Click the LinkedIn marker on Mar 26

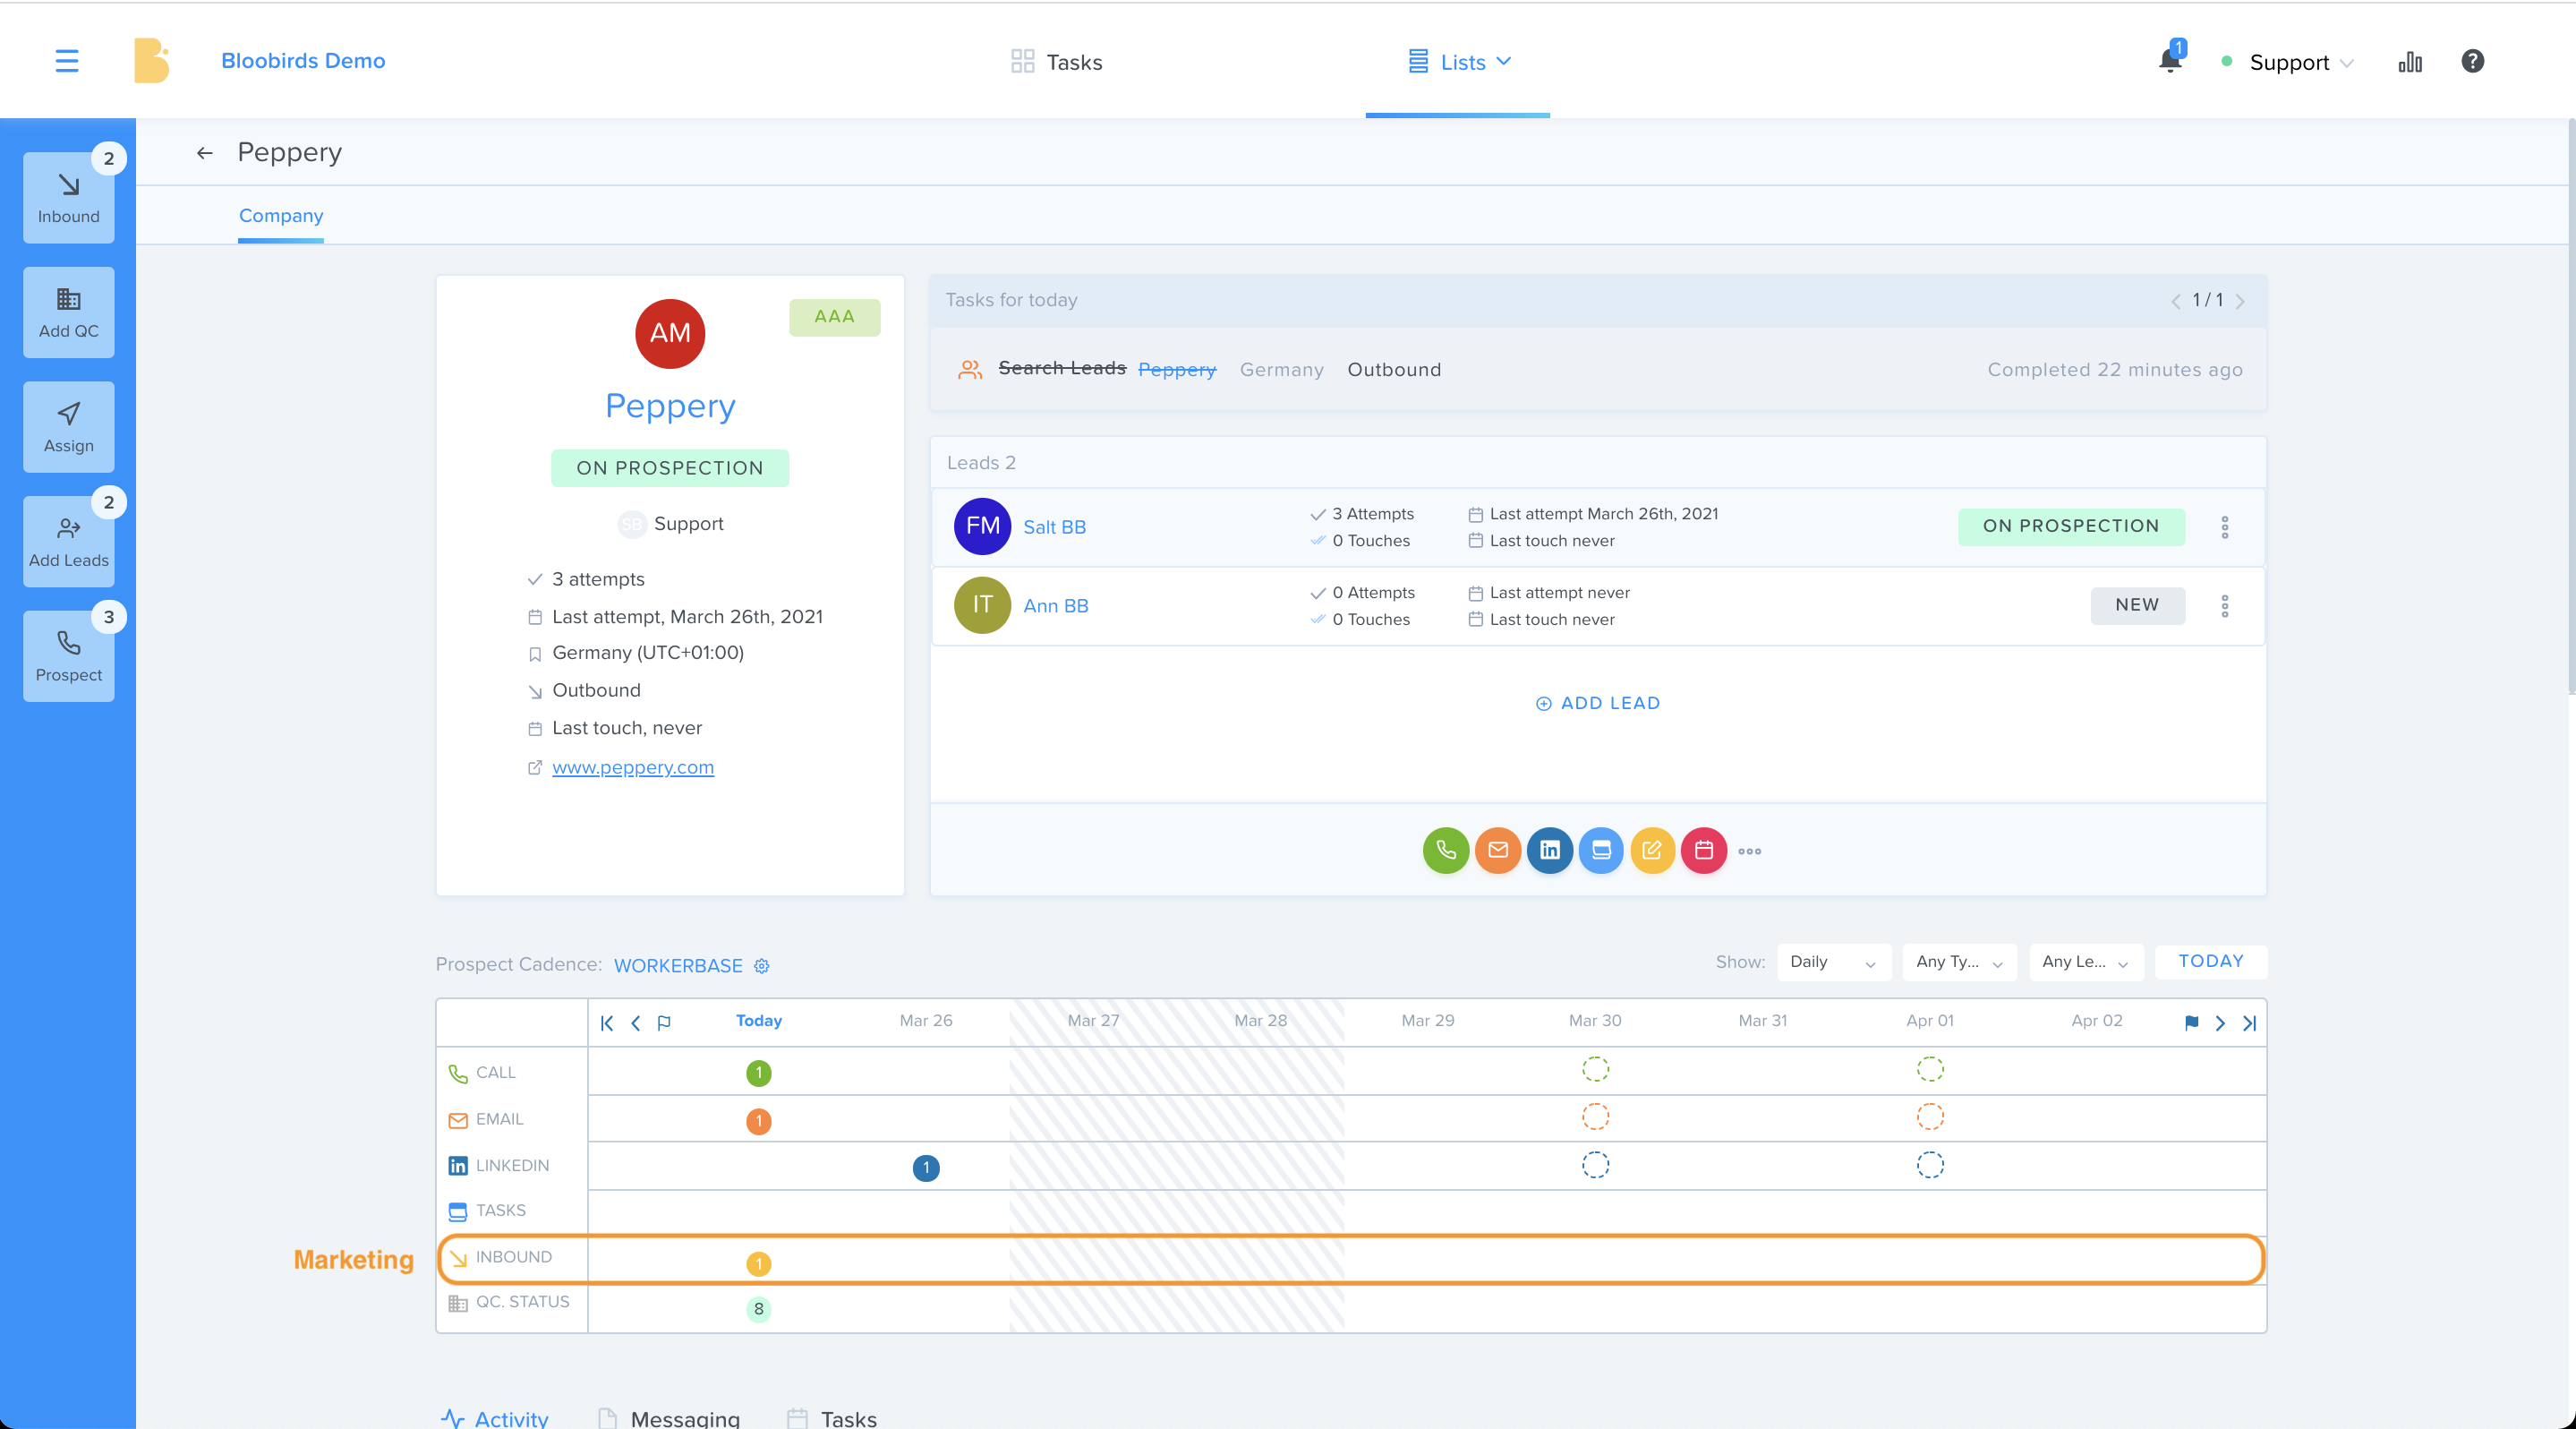coord(926,1168)
